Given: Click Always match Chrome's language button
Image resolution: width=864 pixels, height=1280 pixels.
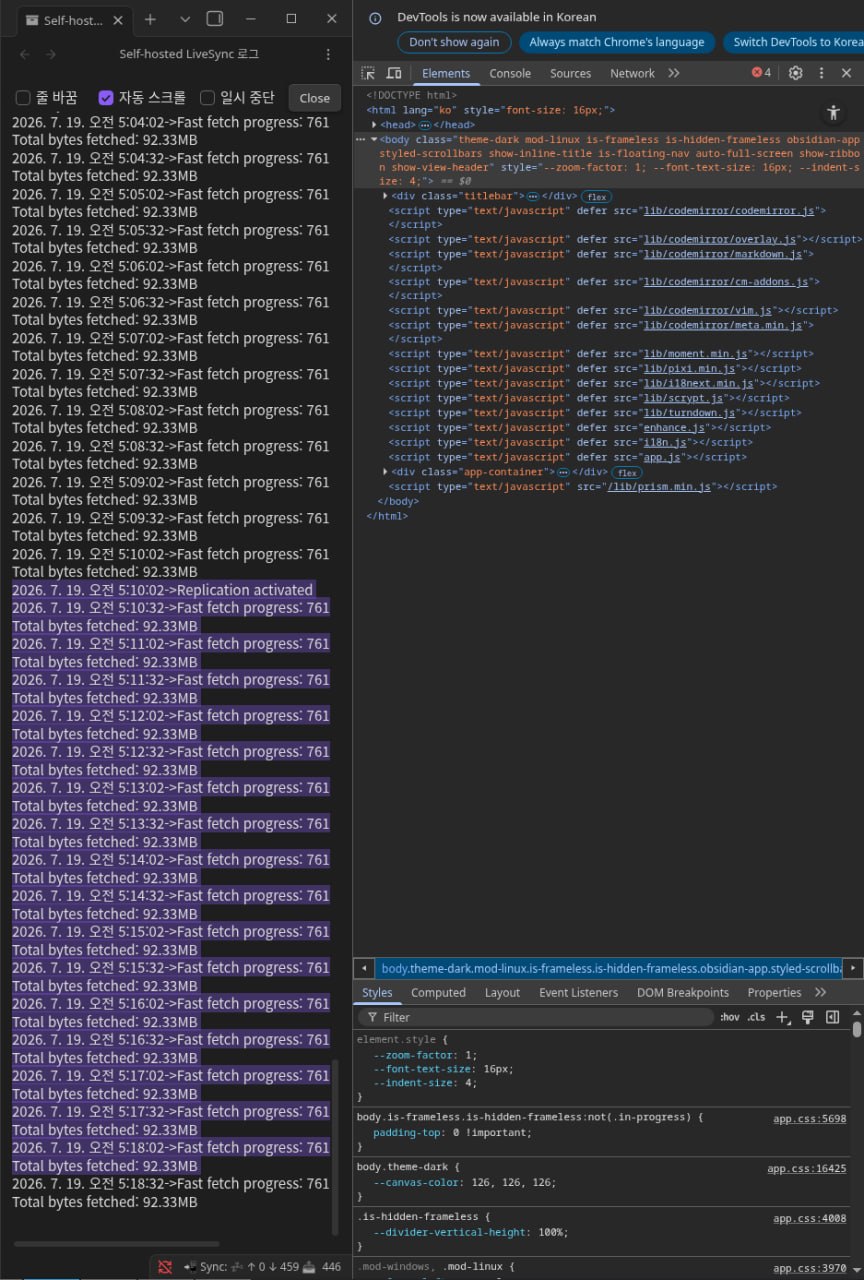Looking at the screenshot, I should [x=617, y=42].
